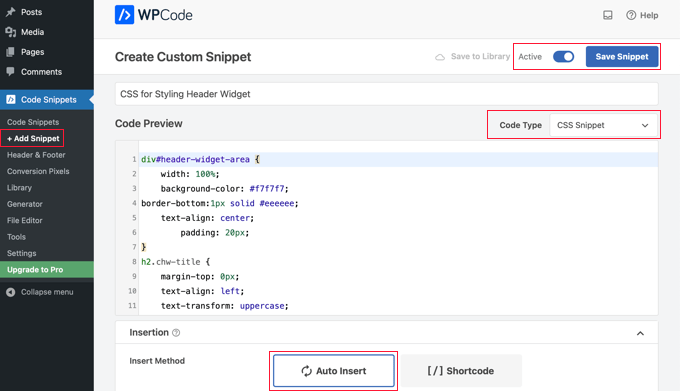Click the text-transform: uppercase line
The height and width of the screenshot is (391, 680).
tap(225, 306)
